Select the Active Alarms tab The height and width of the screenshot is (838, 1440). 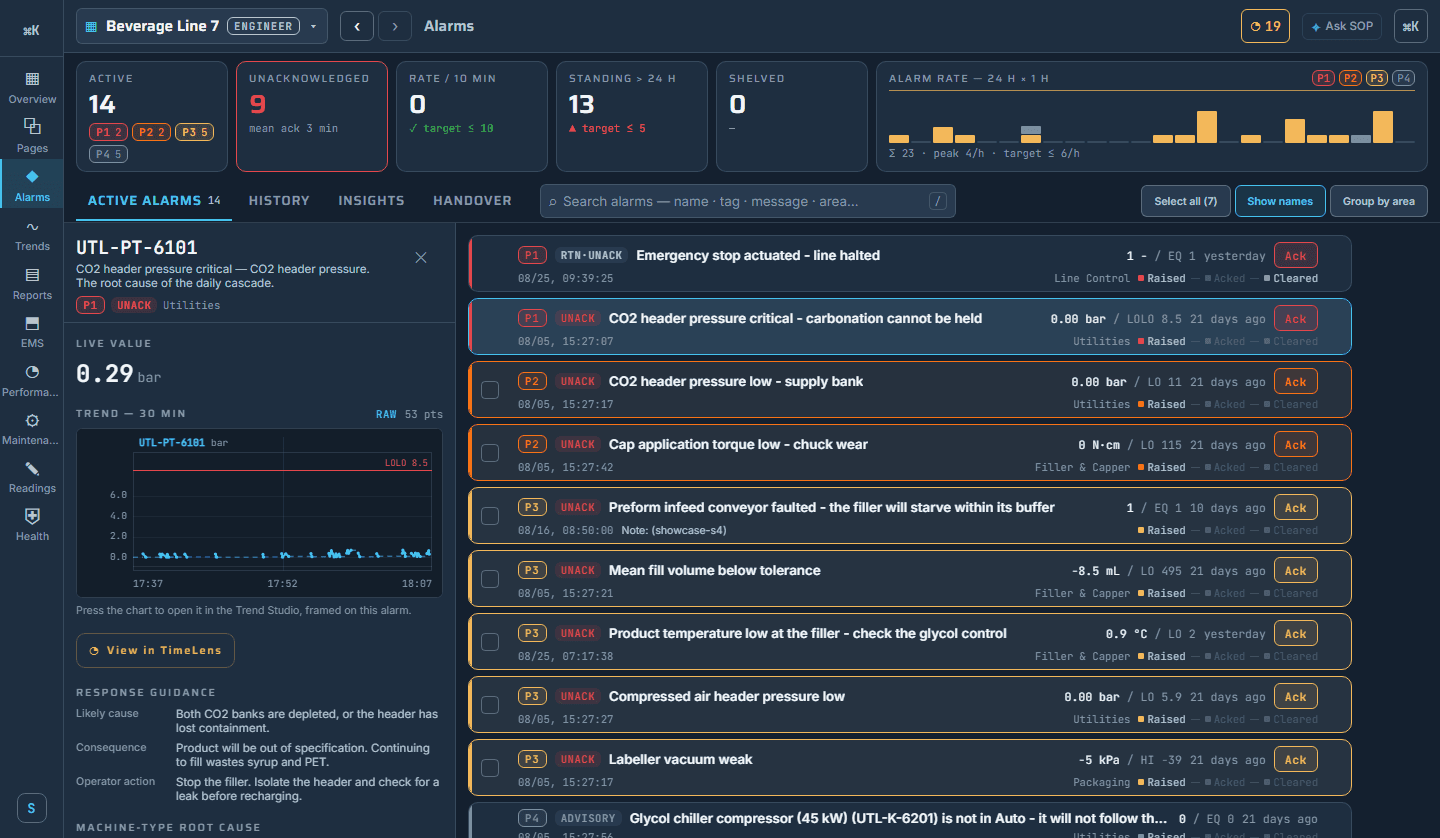tap(154, 201)
